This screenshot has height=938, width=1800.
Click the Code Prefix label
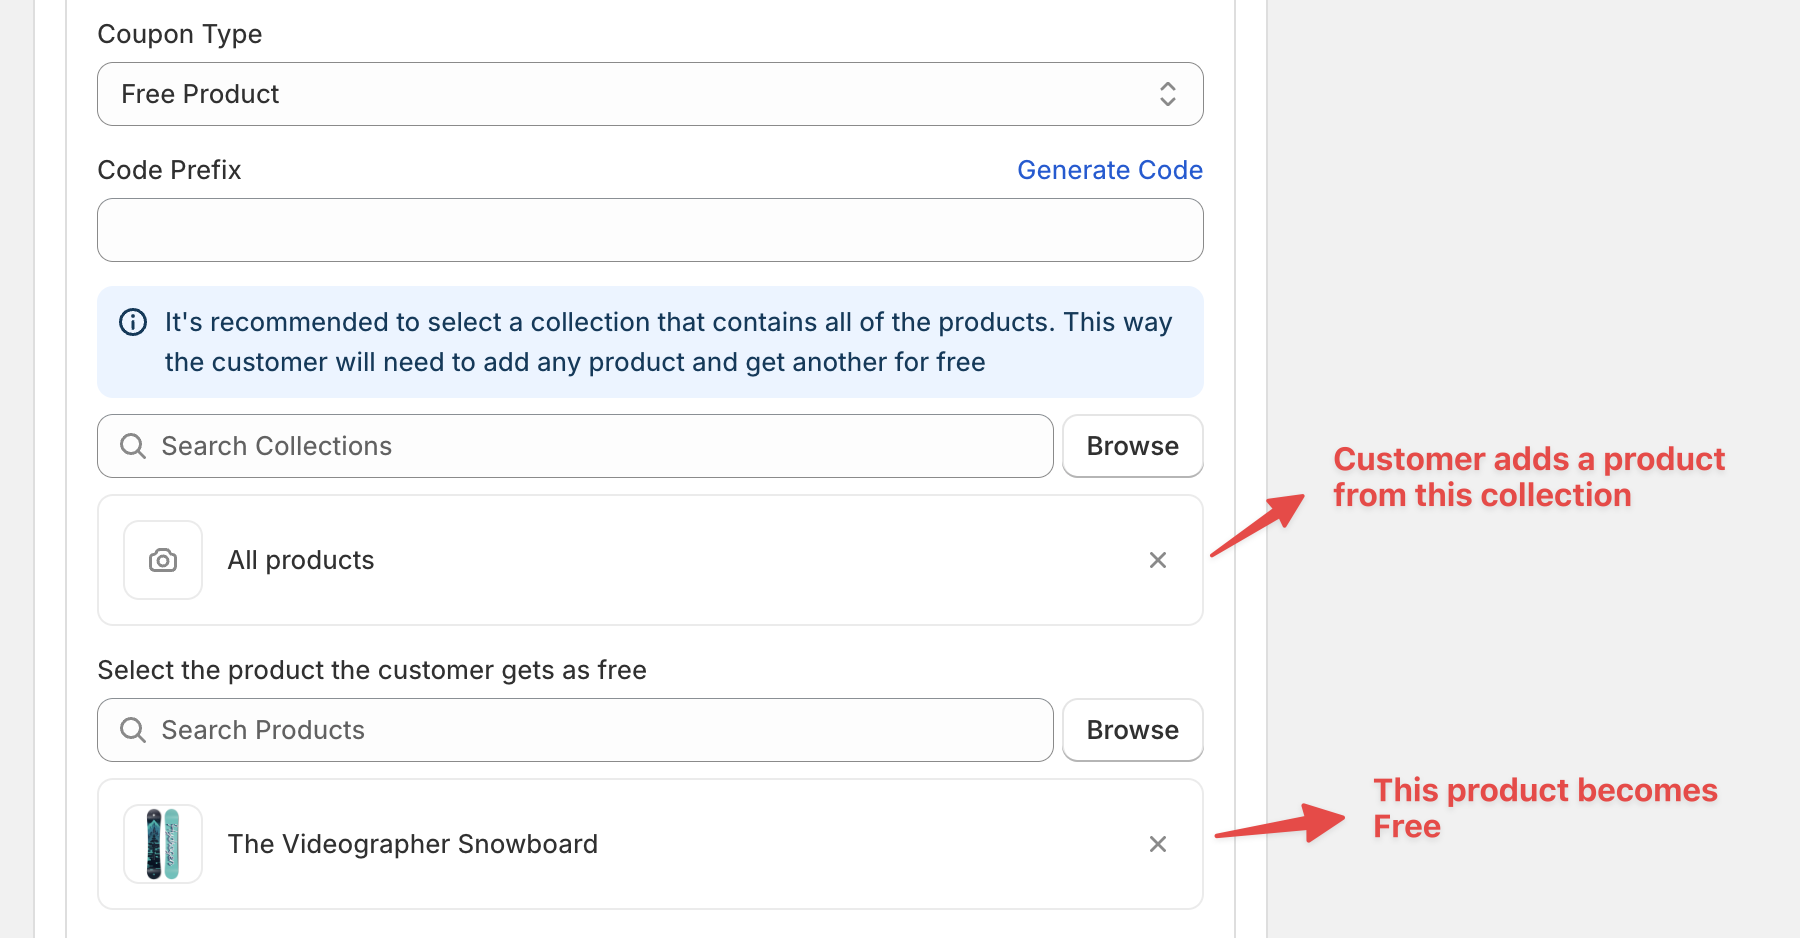[x=169, y=170]
